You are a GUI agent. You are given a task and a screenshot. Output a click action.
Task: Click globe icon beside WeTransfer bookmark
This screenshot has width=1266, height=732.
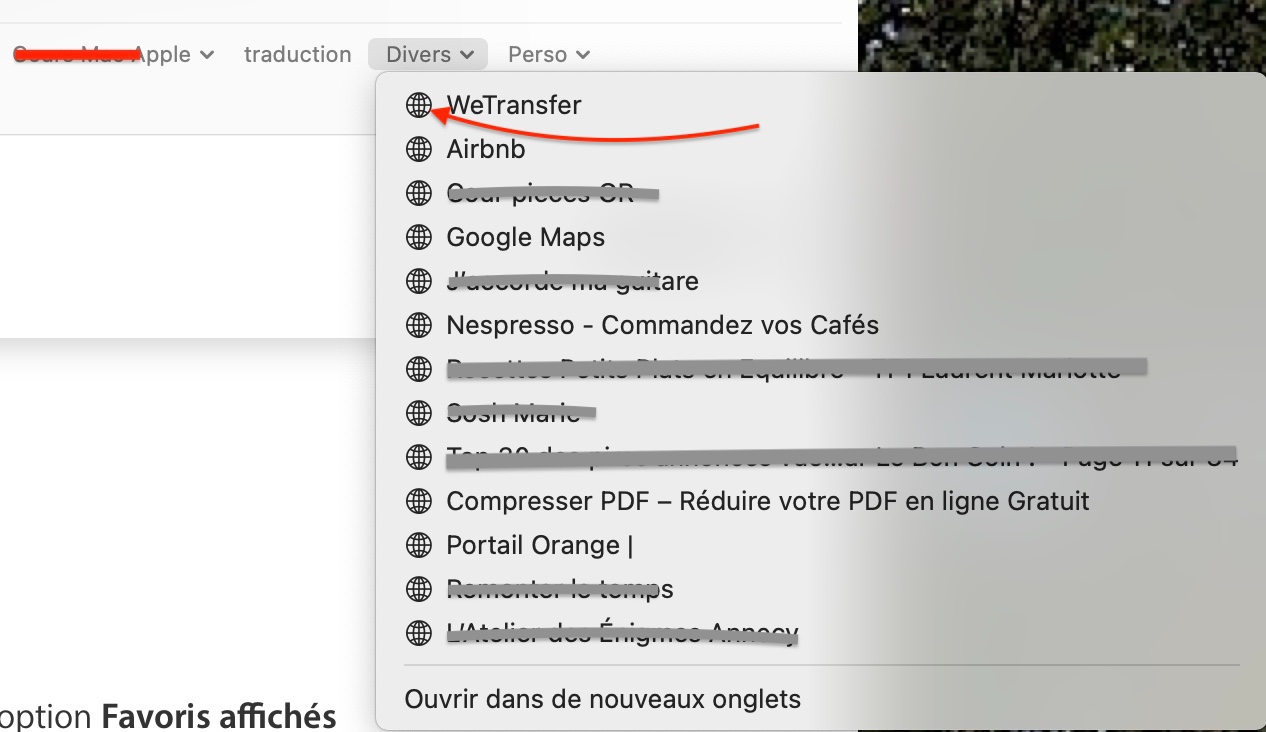[419, 105]
